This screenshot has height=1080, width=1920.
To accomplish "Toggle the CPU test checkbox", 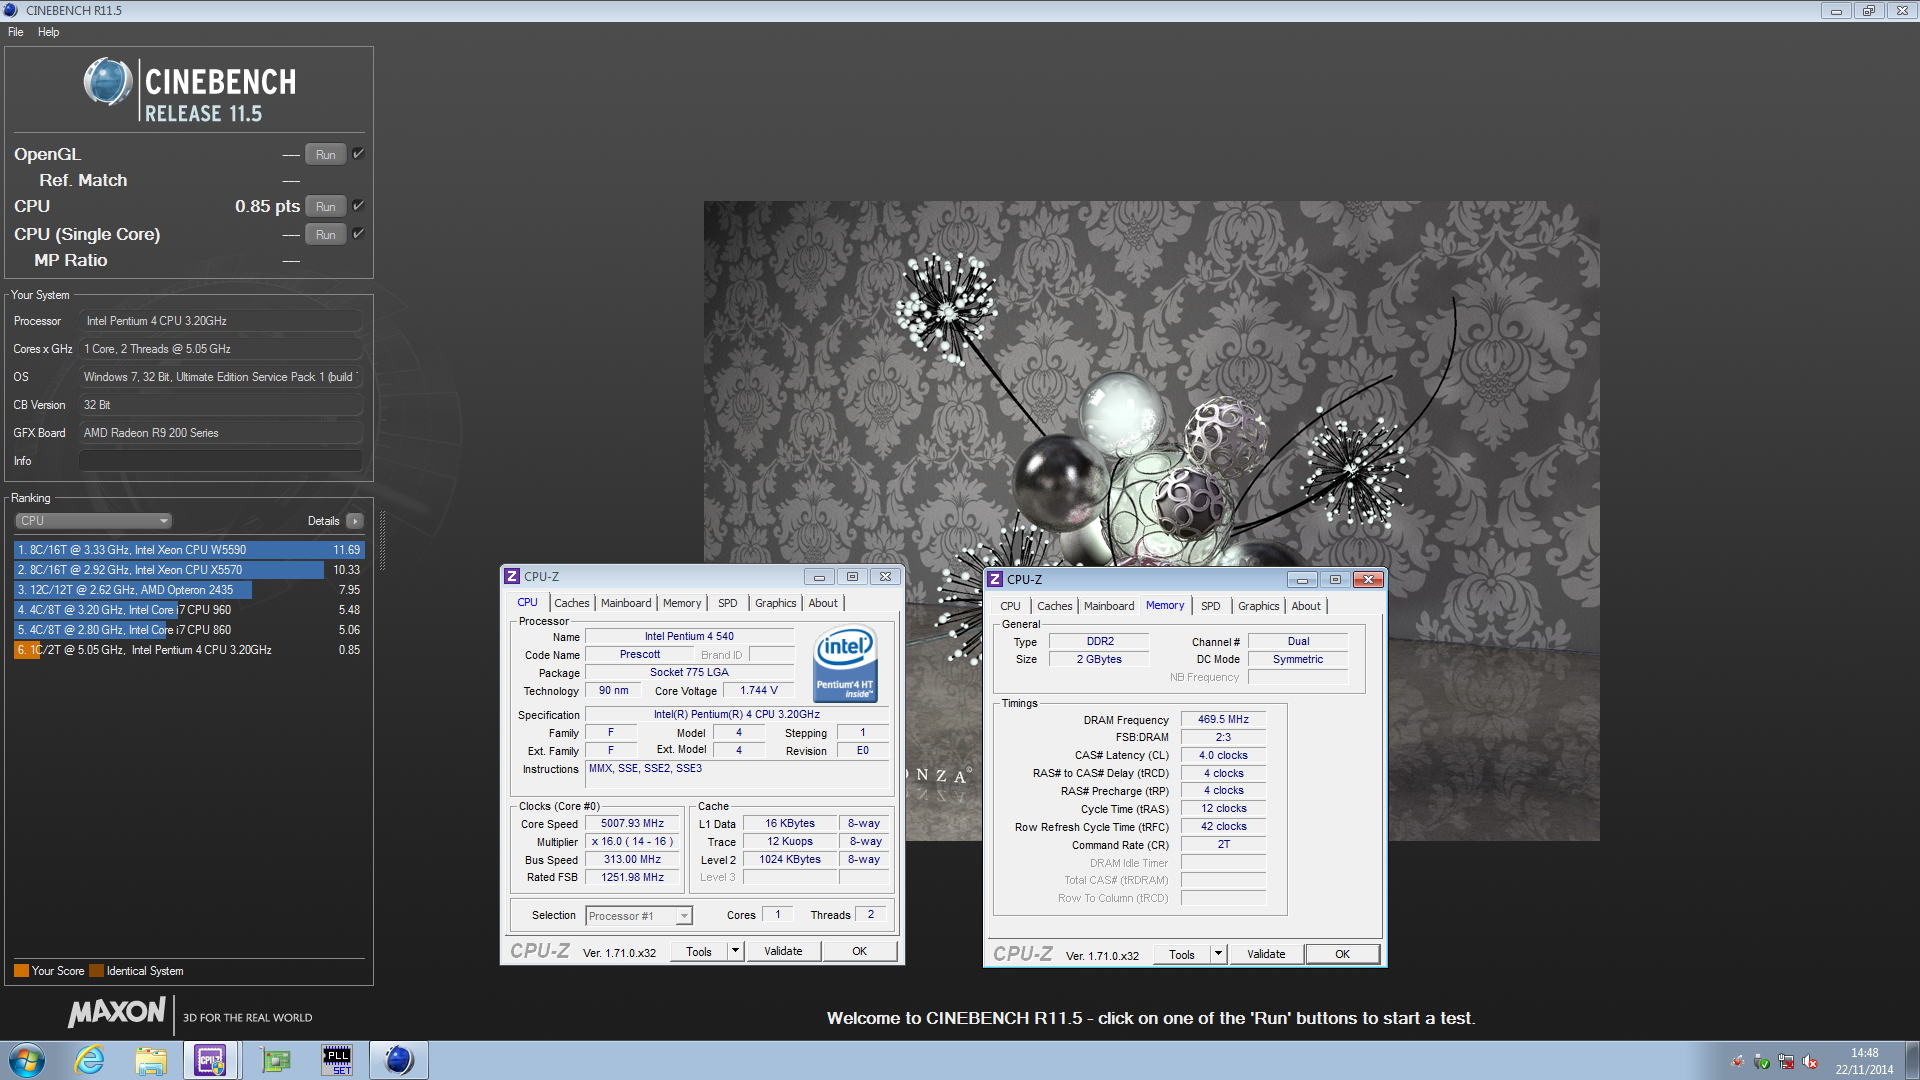I will [x=359, y=206].
